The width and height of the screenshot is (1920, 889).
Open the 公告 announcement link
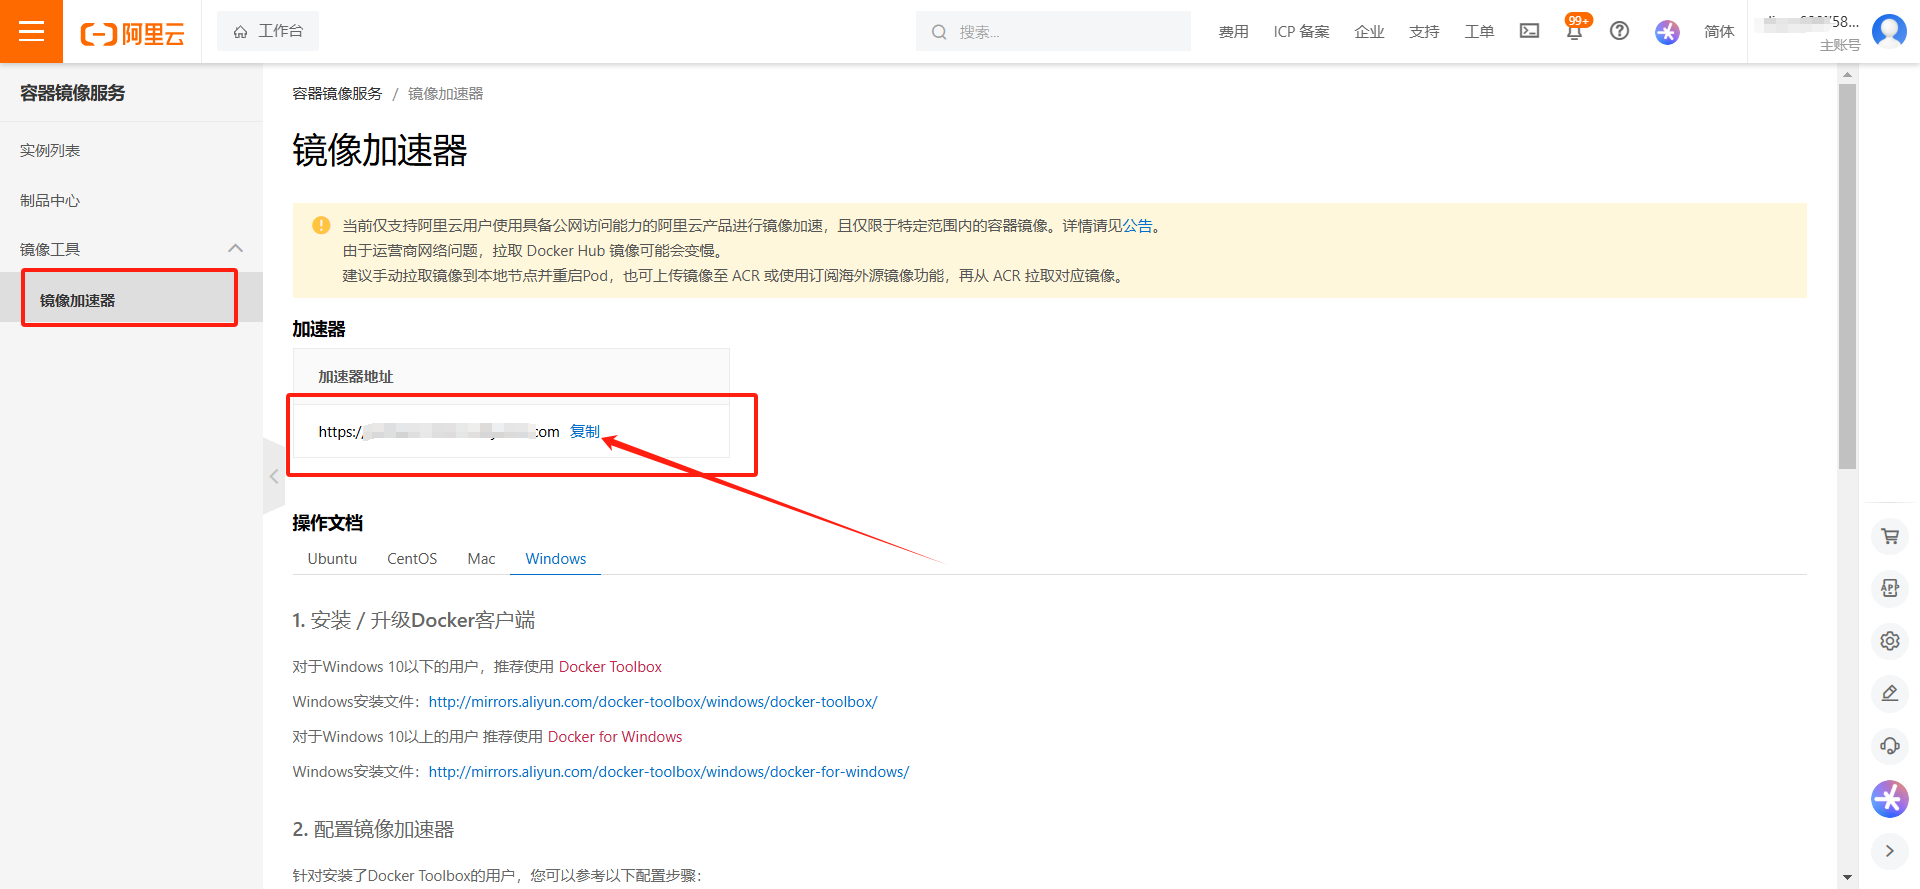(x=1137, y=226)
